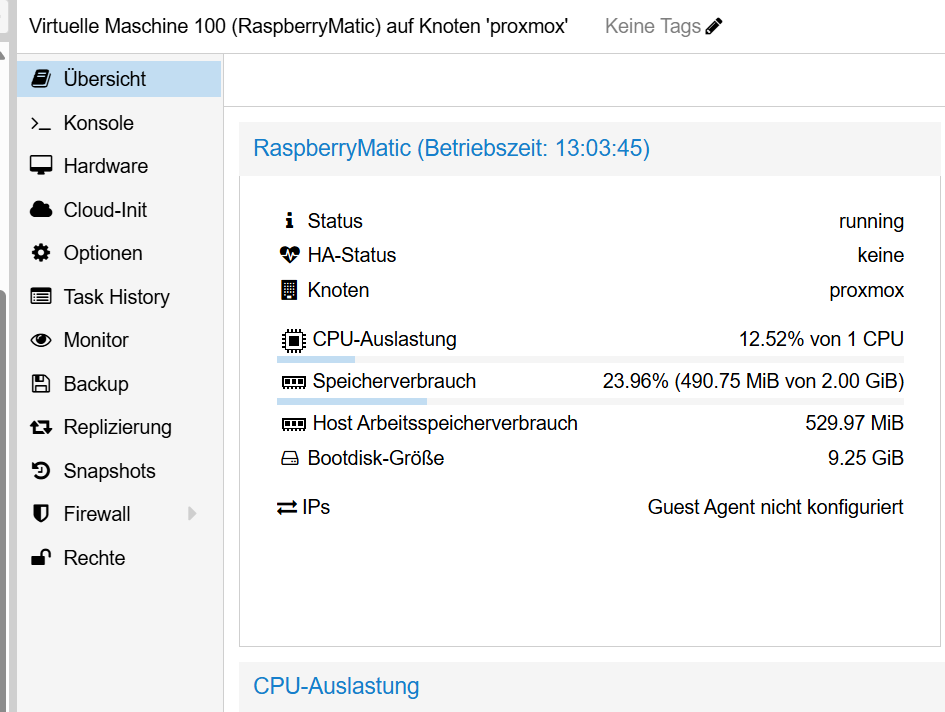Open the Übersicht section
This screenshot has width=945, height=712.
(119, 79)
